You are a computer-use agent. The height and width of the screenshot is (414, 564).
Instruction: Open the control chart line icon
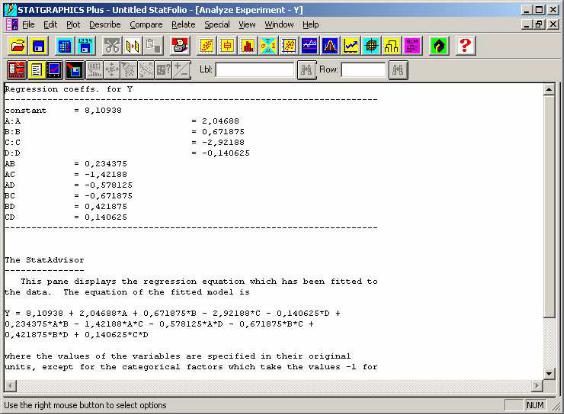[x=350, y=46]
